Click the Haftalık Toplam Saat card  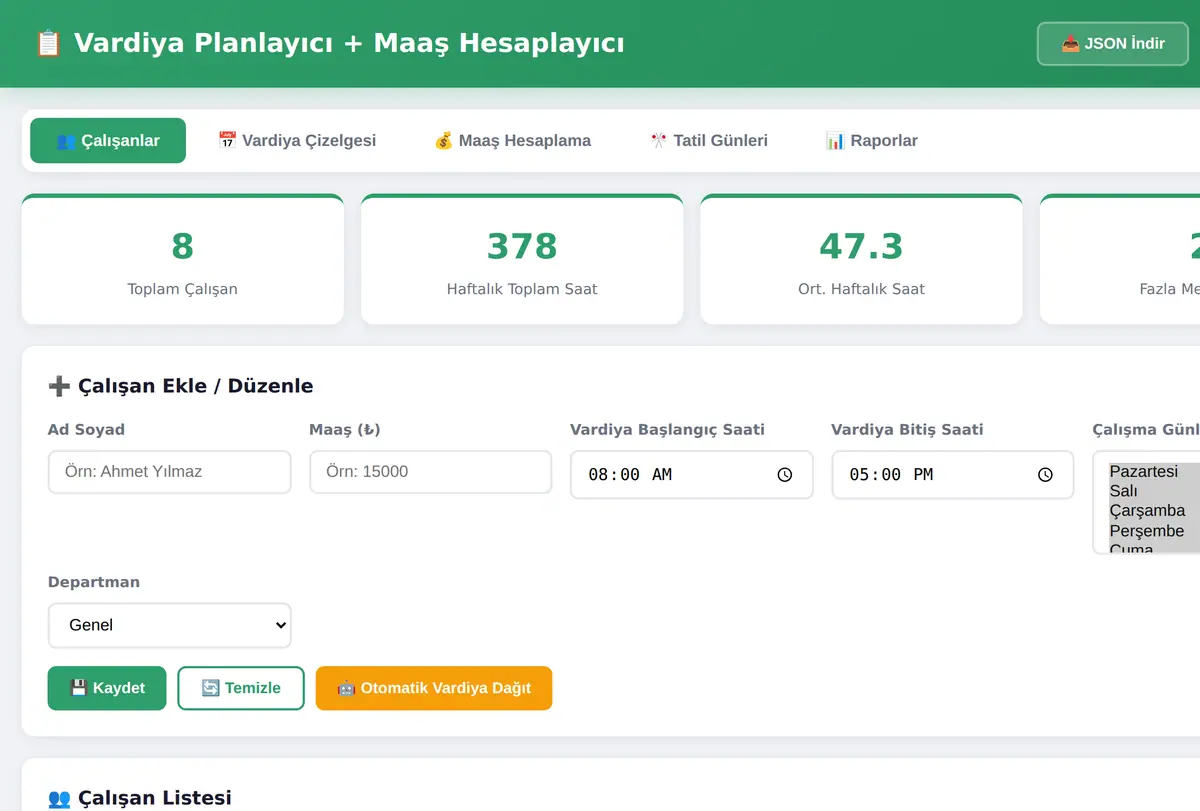(522, 259)
